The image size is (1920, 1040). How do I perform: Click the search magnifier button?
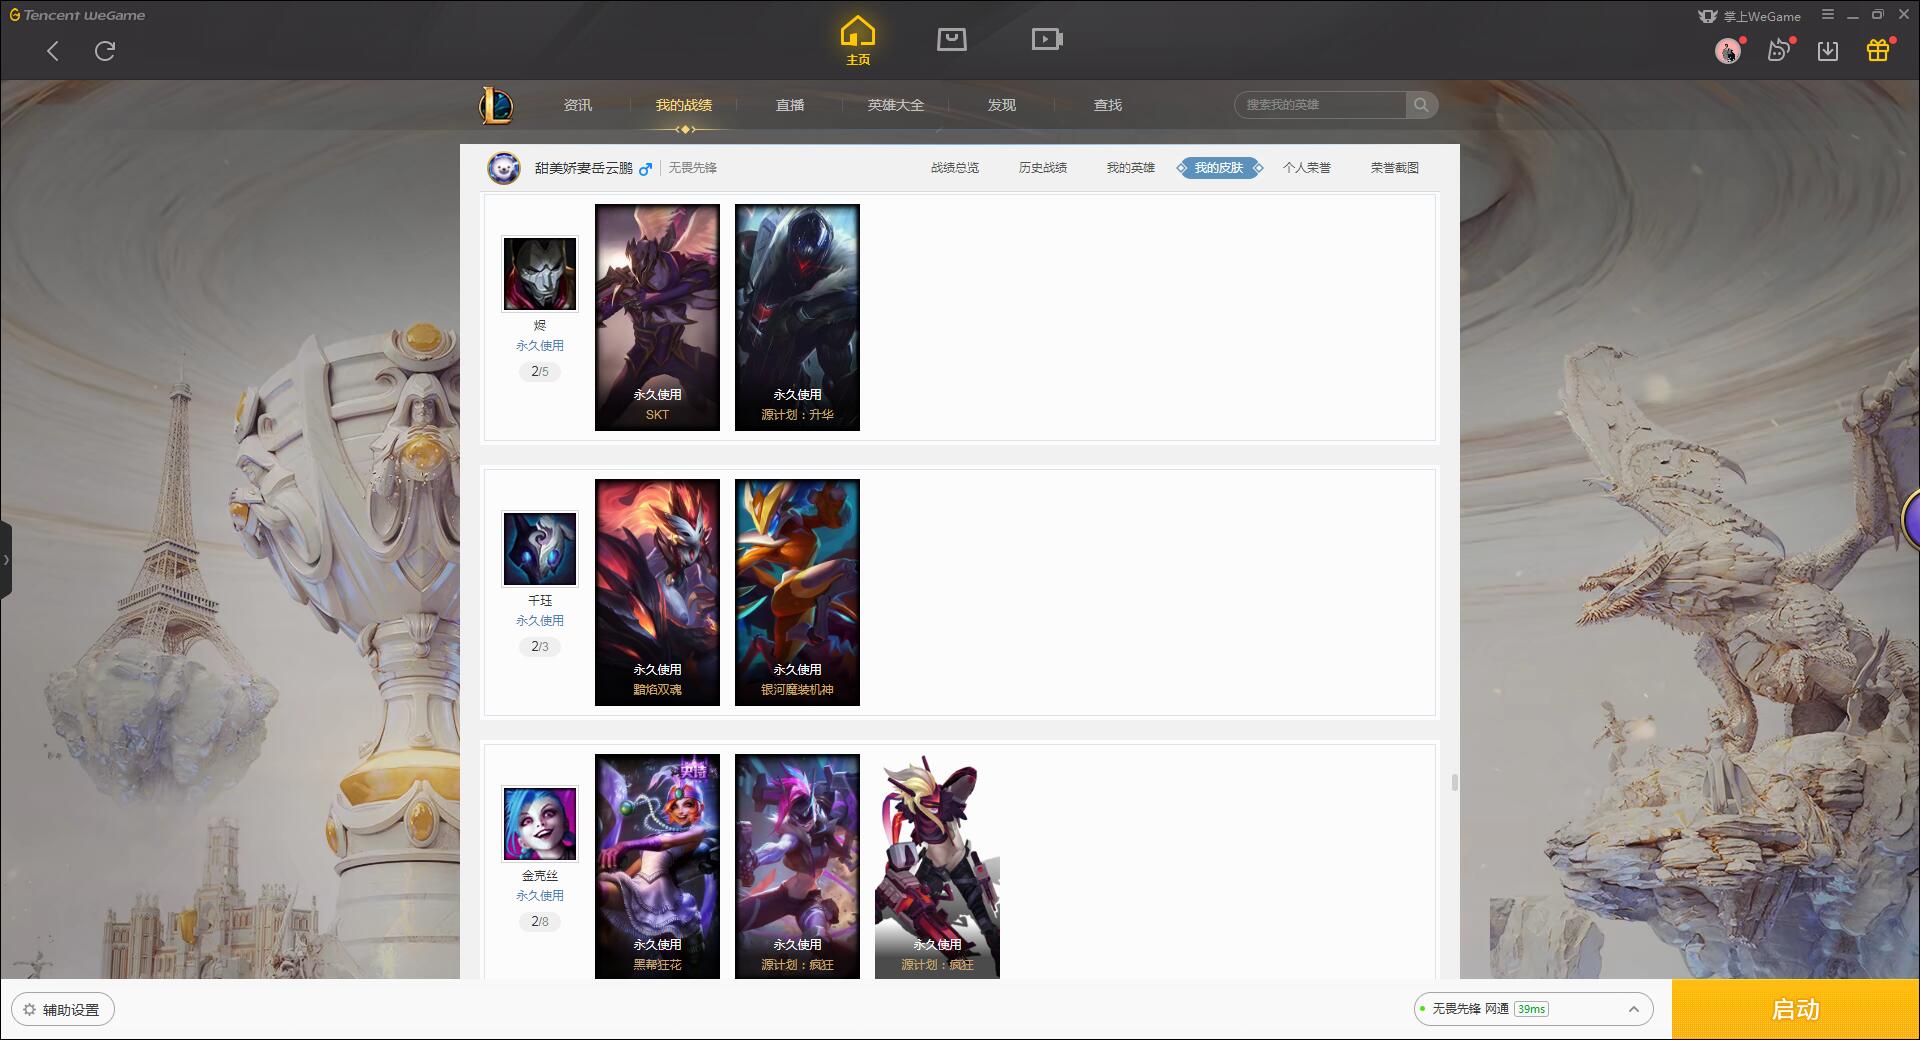(1421, 105)
